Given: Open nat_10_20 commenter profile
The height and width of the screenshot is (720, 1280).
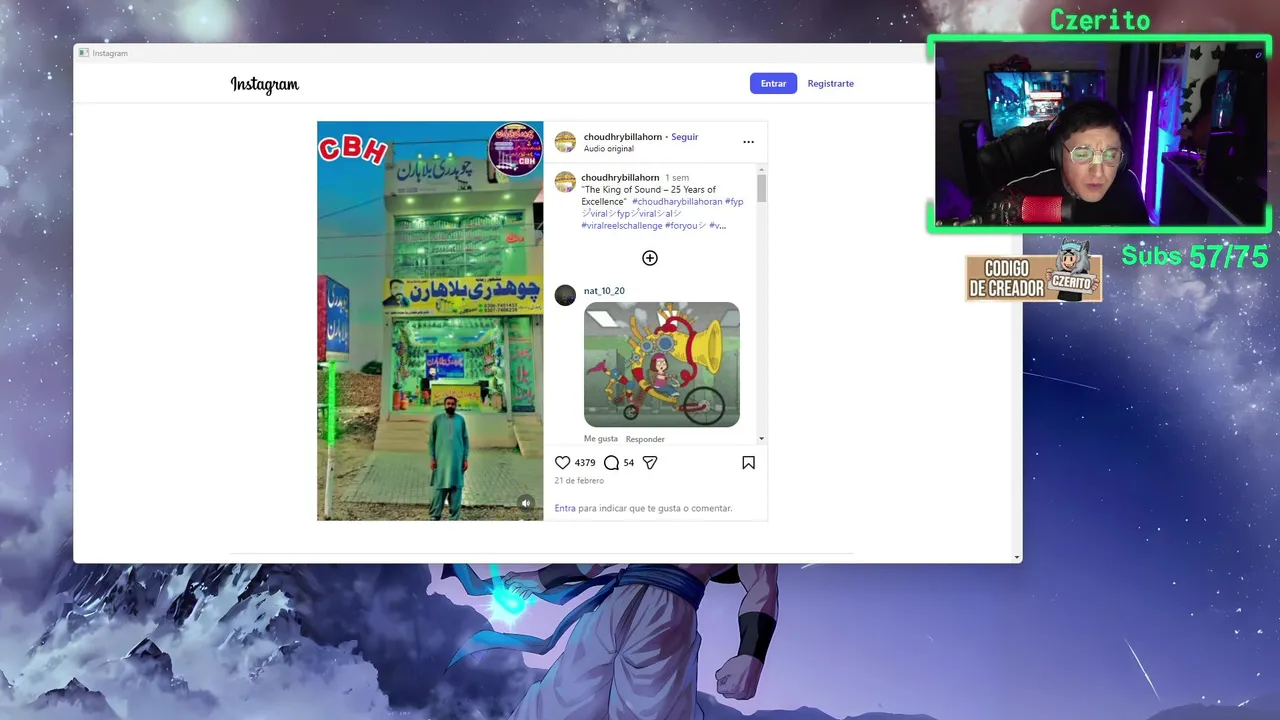Looking at the screenshot, I should pos(604,291).
